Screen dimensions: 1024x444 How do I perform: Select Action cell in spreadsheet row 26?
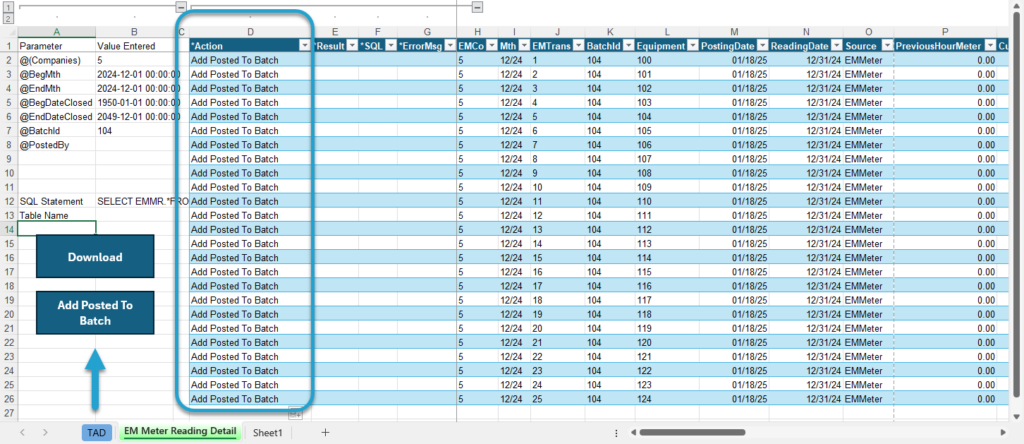[250, 399]
